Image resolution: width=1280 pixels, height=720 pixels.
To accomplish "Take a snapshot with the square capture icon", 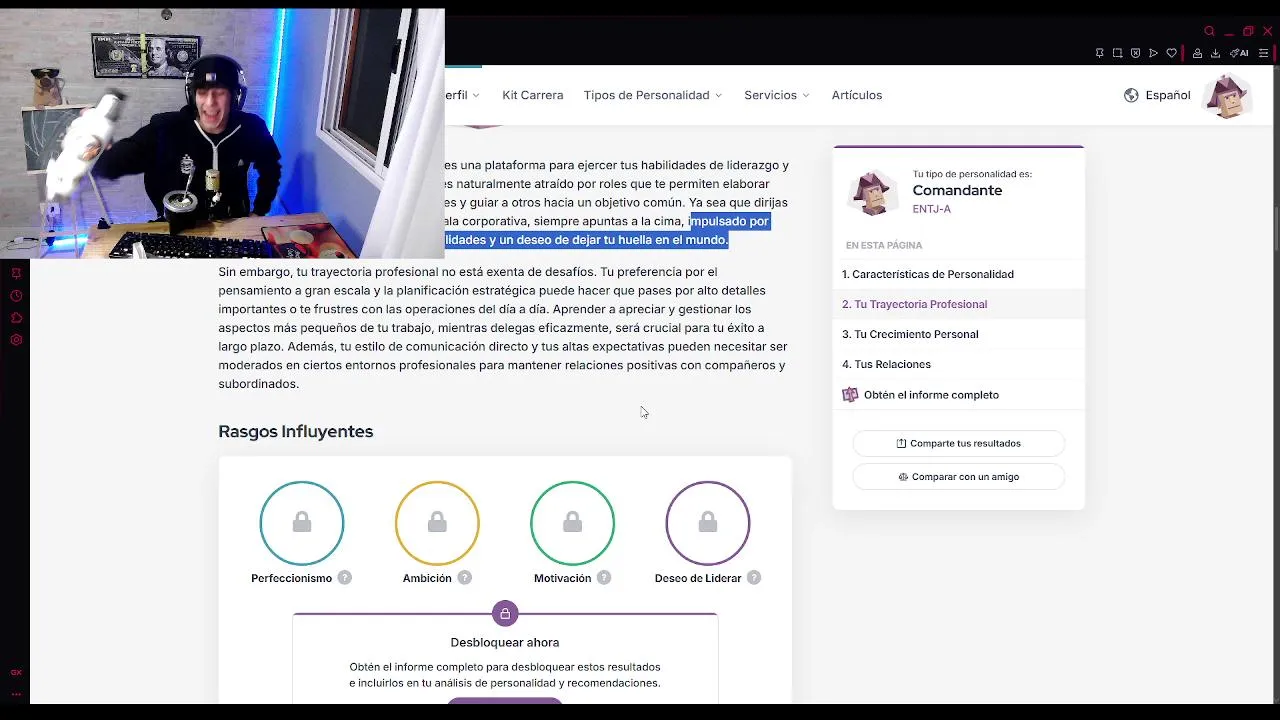I will [1117, 53].
